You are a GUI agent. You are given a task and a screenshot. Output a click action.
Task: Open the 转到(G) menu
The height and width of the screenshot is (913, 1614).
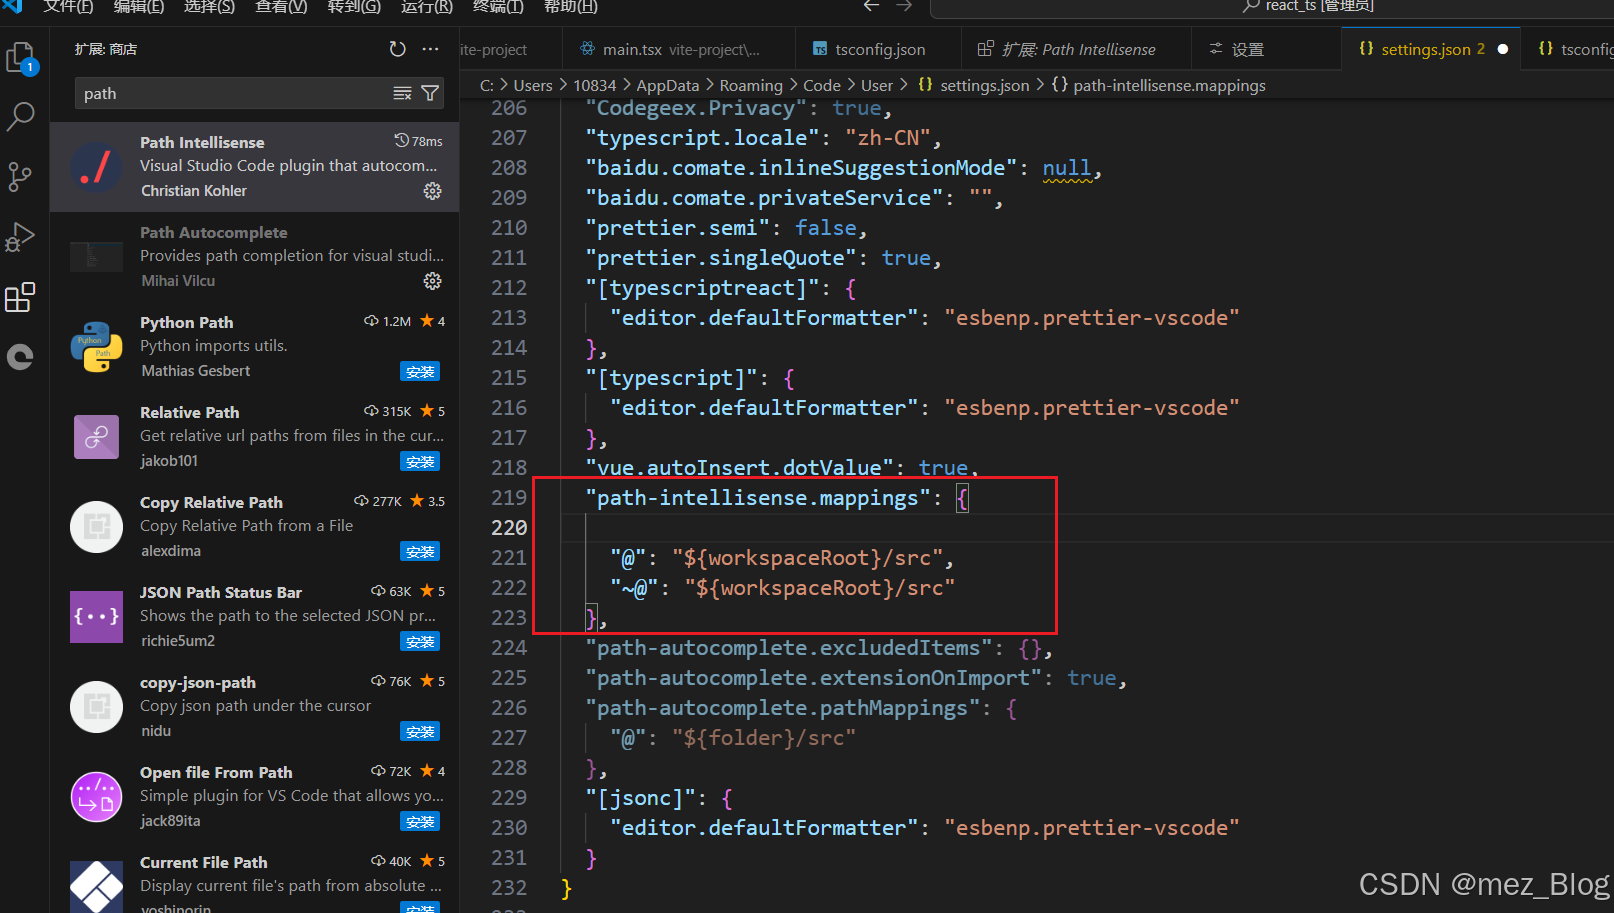(354, 7)
